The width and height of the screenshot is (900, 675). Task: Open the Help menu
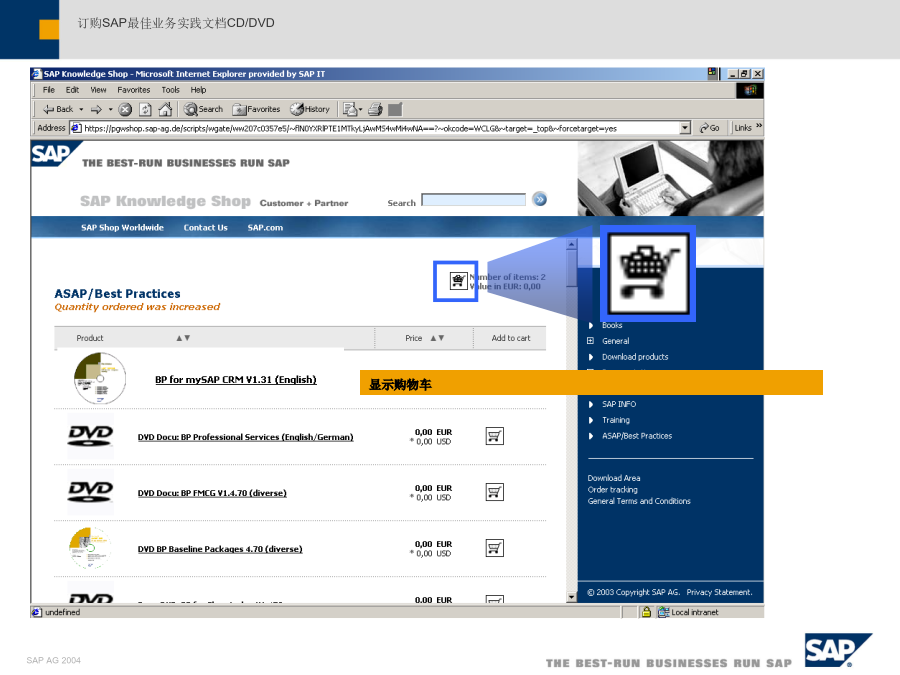199,90
